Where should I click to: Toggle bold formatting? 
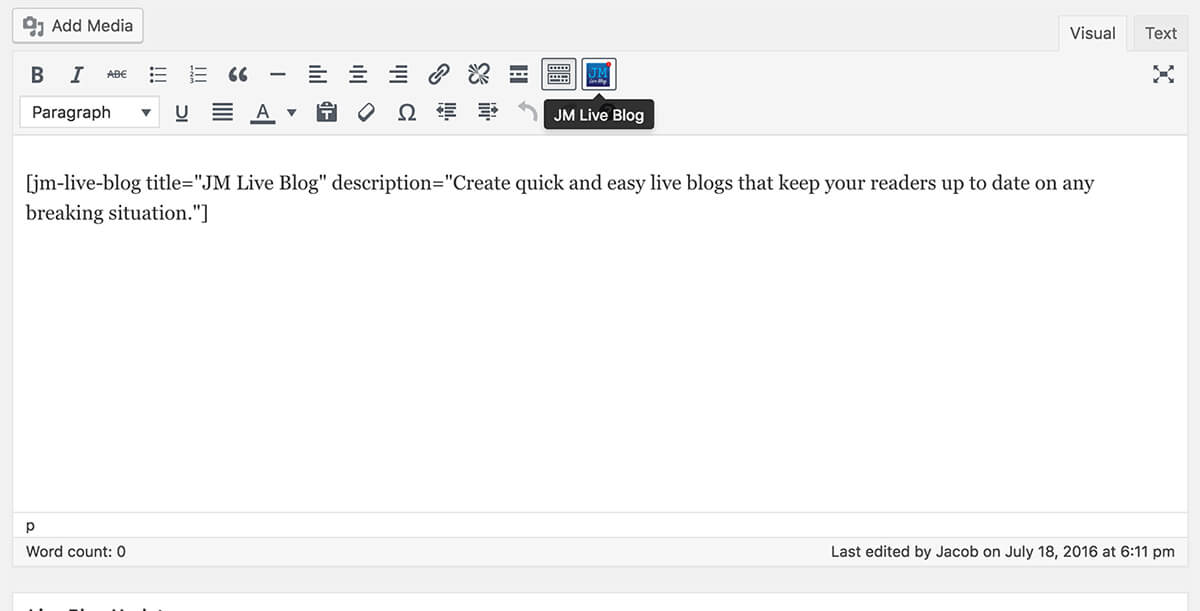(x=37, y=75)
